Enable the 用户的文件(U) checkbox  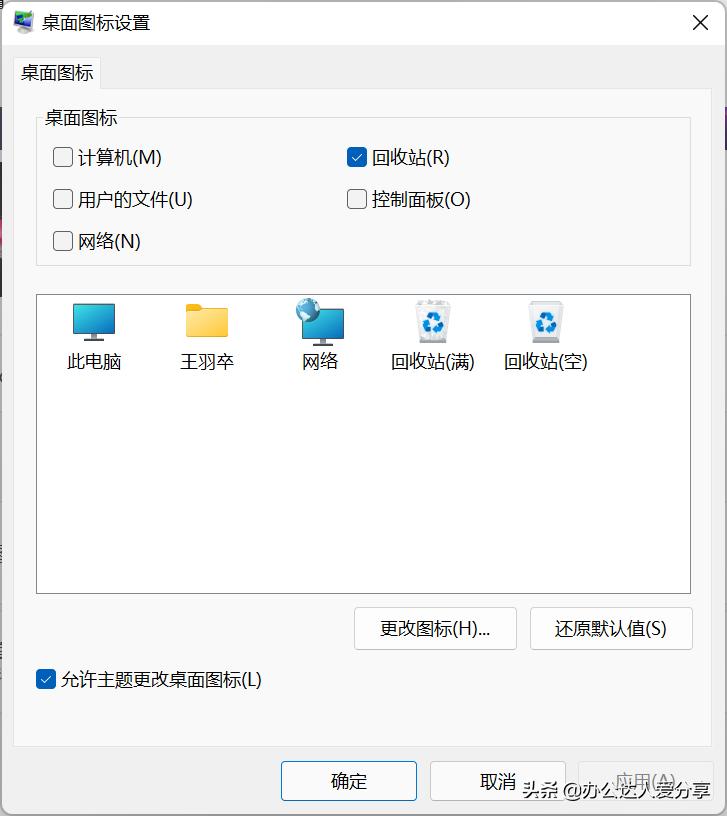point(62,199)
